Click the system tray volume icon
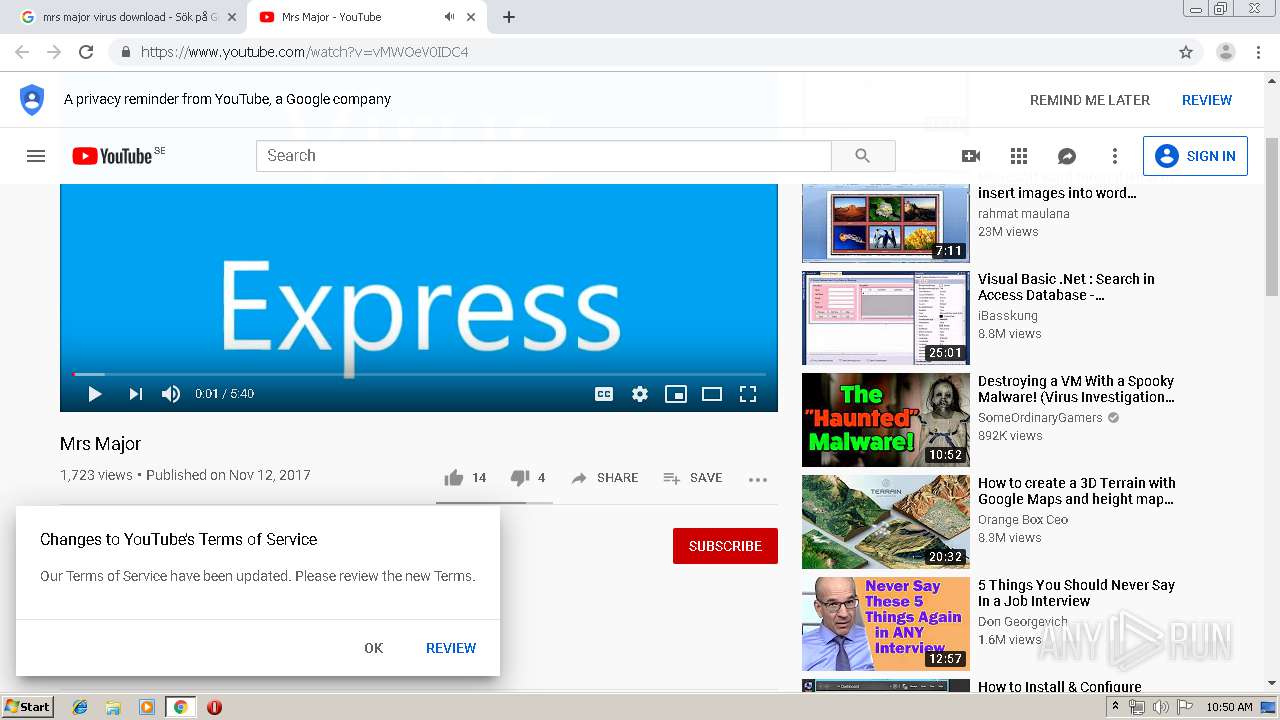The image size is (1280, 720). [1160, 707]
